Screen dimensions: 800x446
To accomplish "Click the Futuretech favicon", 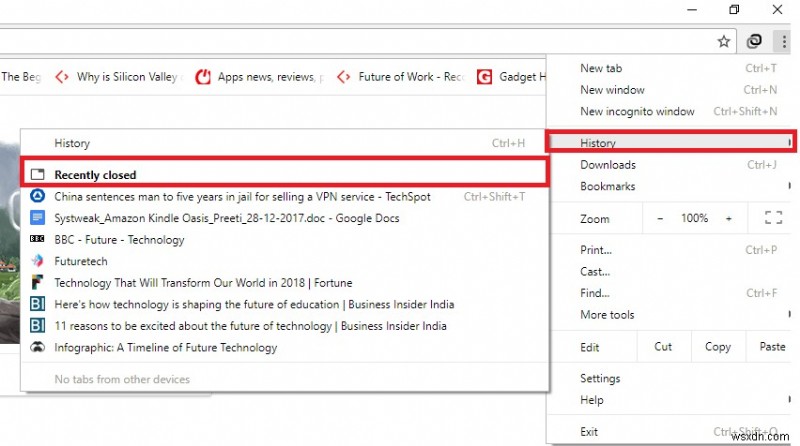I will [37, 261].
